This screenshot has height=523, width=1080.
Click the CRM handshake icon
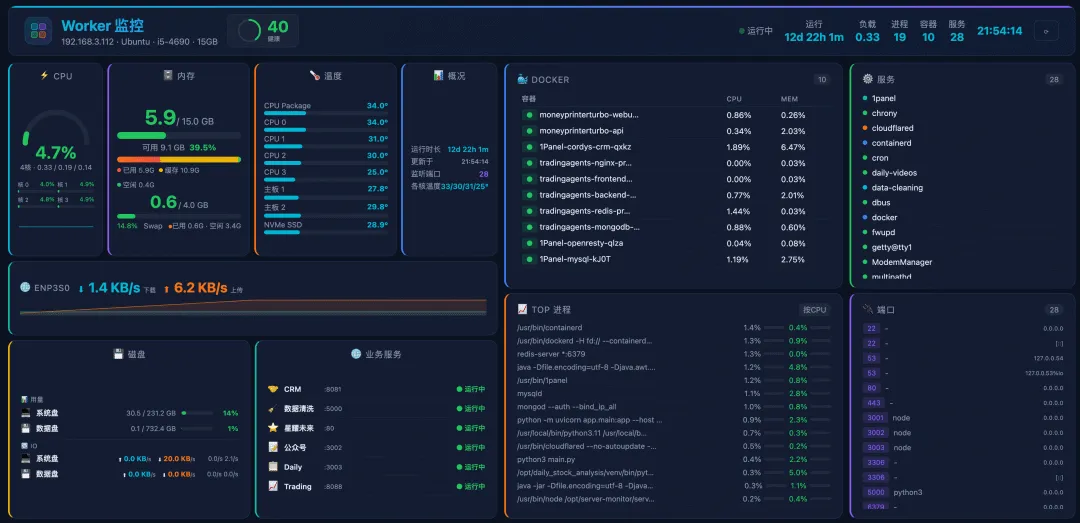[x=272, y=389]
